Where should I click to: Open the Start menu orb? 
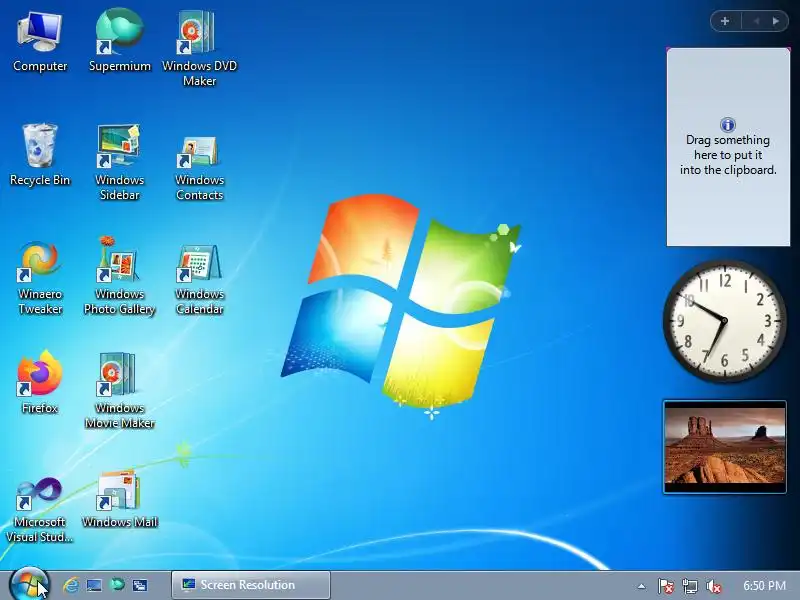(x=29, y=584)
